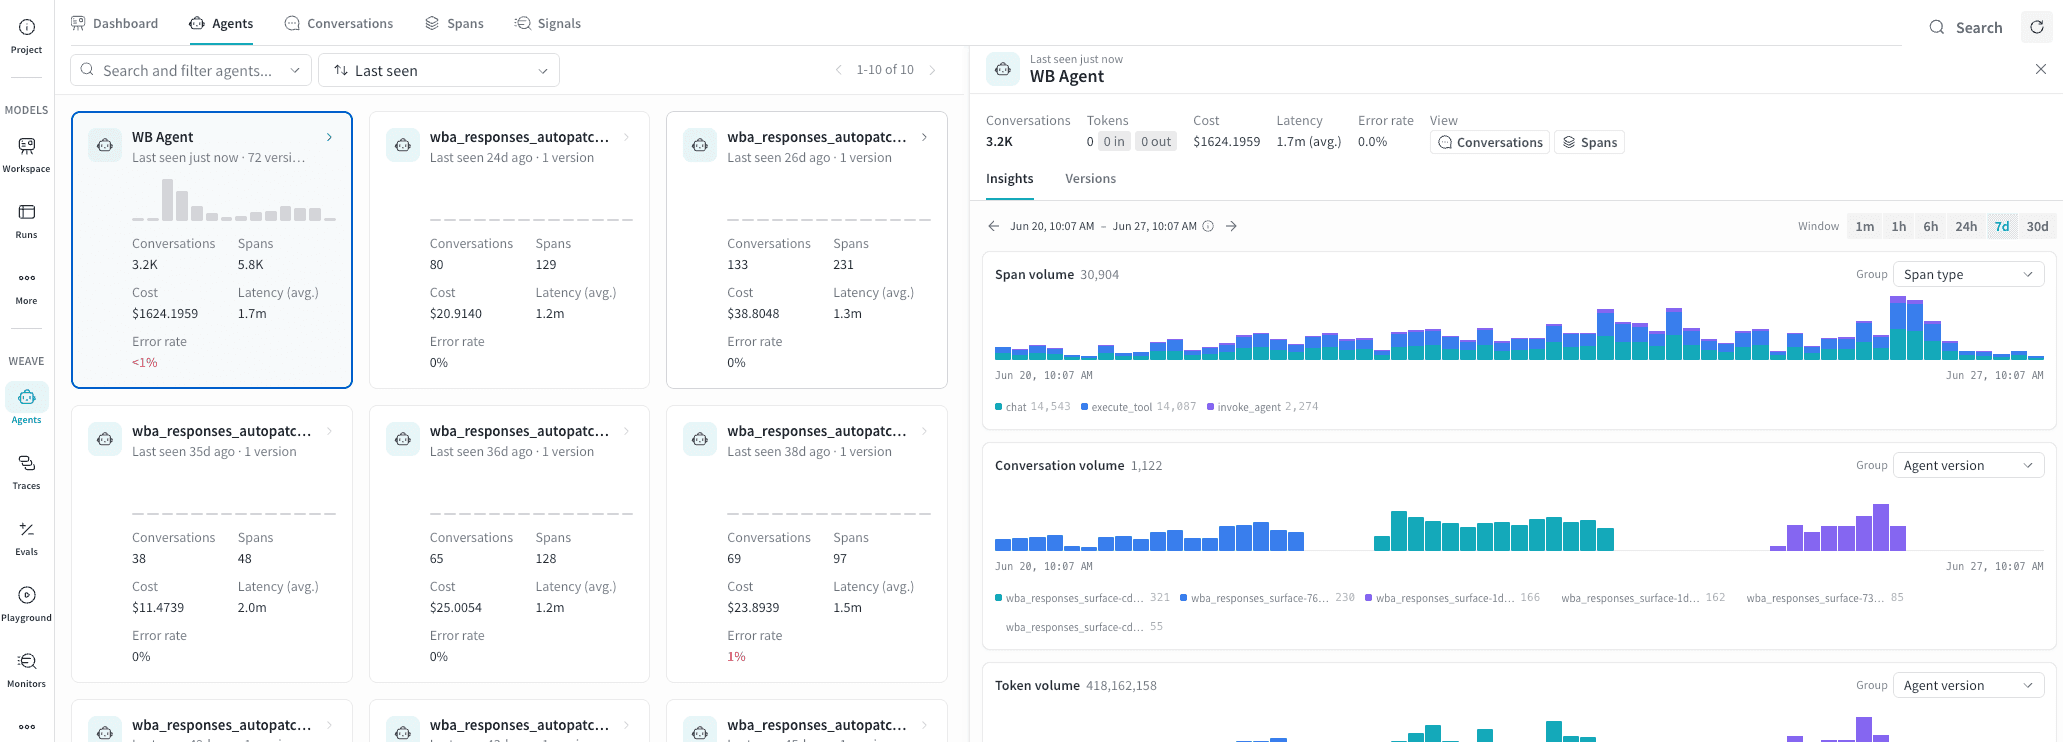Screen dimensions: 2063x742
Task: Switch to the Insights tab
Action: (x=1010, y=179)
